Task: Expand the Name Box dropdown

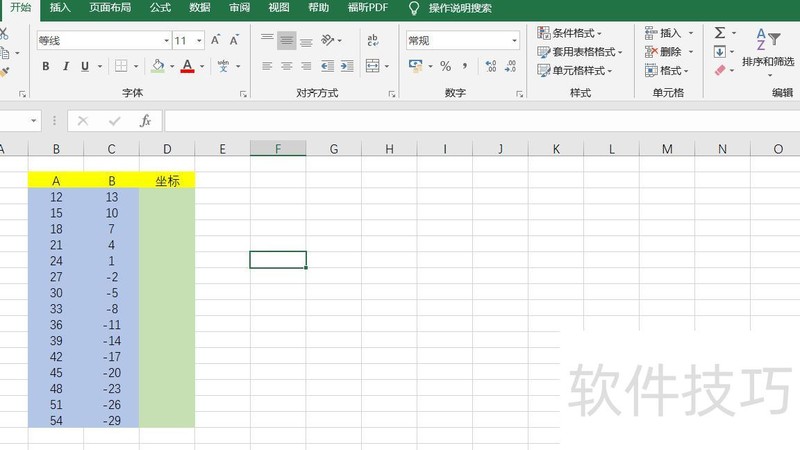Action: 33,121
